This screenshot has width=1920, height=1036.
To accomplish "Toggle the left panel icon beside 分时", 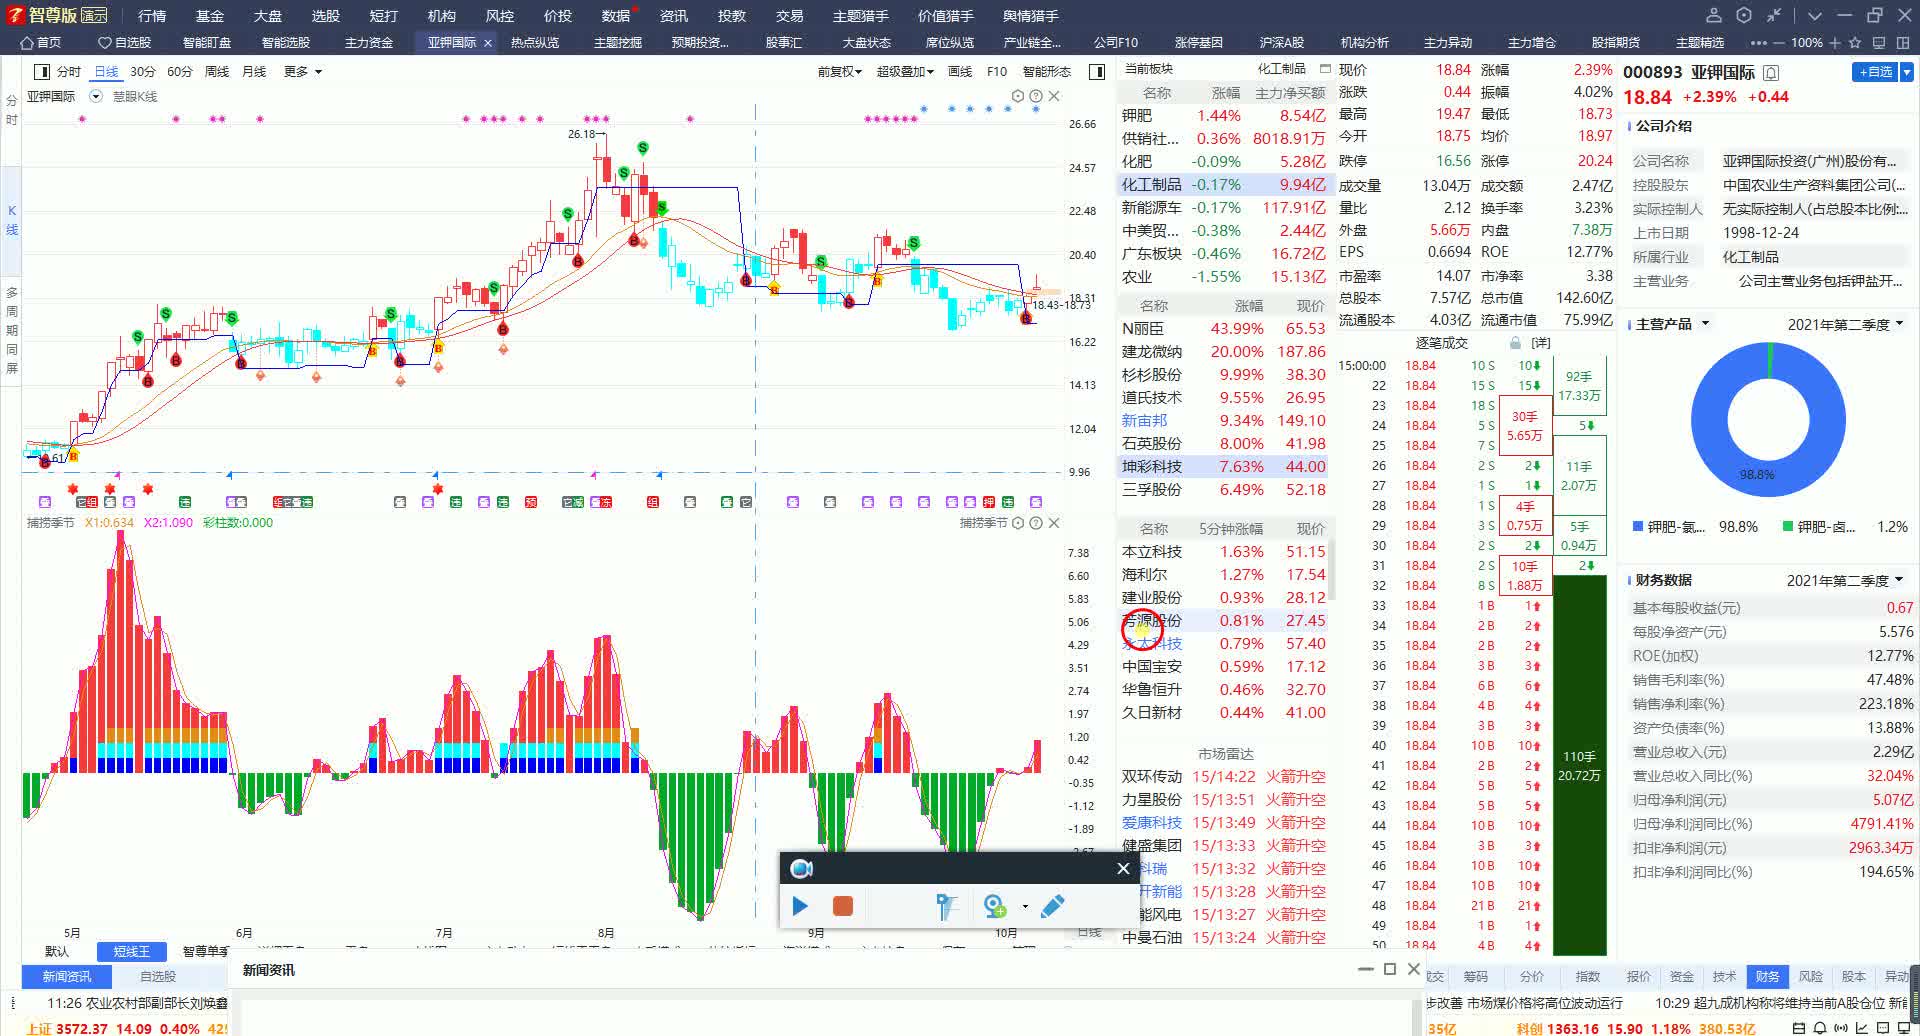I will click(x=42, y=72).
